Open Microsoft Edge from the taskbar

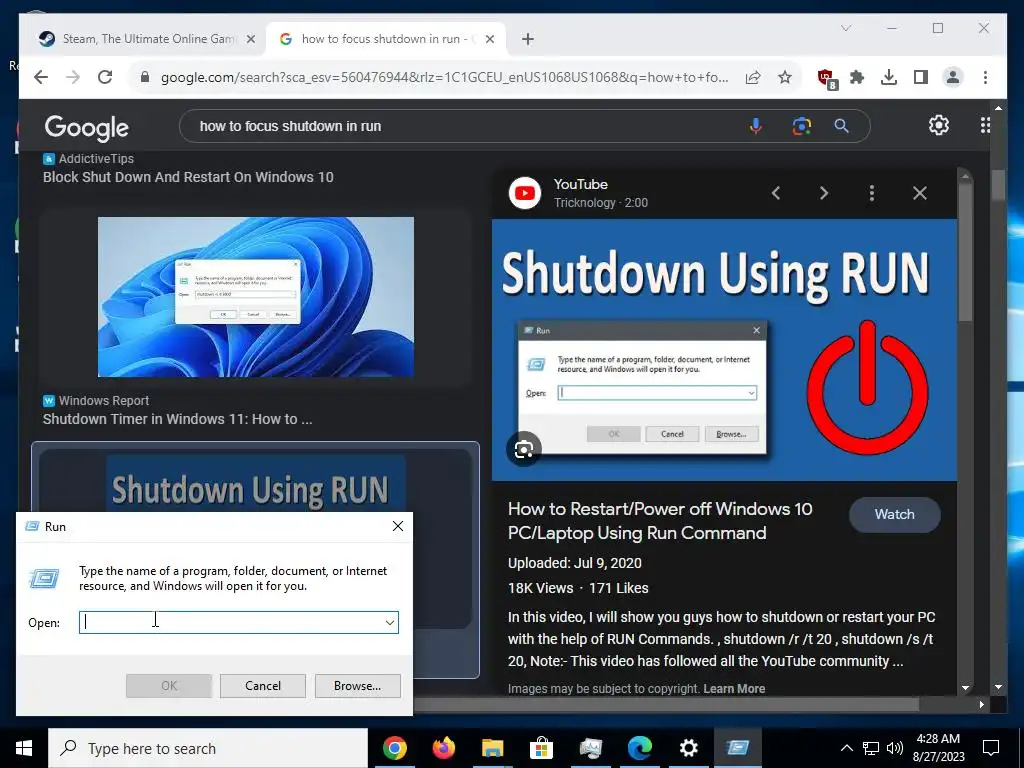click(639, 748)
